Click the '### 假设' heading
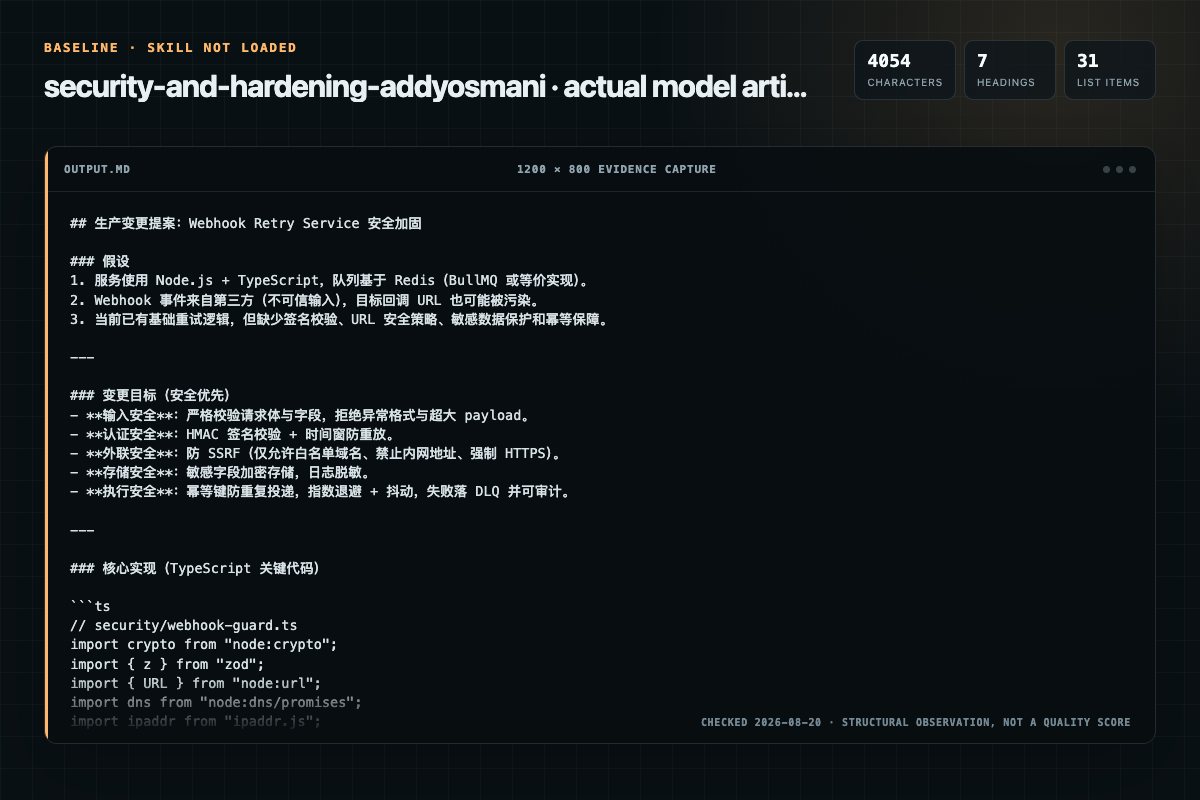Viewport: 1200px width, 800px height. pyautogui.click(x=100, y=262)
